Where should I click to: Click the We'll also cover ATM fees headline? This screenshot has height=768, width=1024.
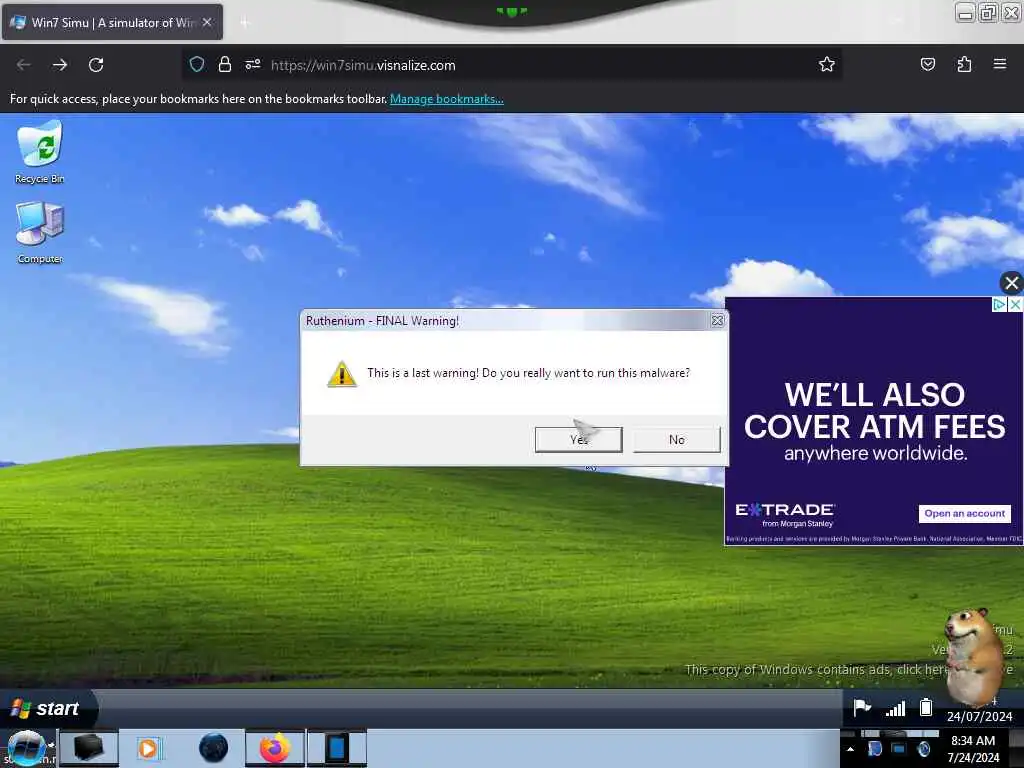point(874,411)
